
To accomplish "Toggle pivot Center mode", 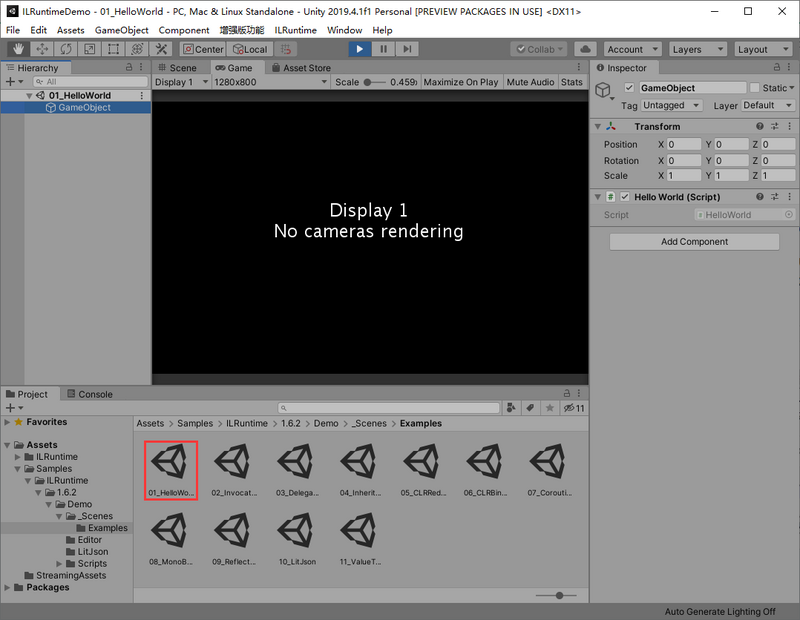I will (203, 49).
